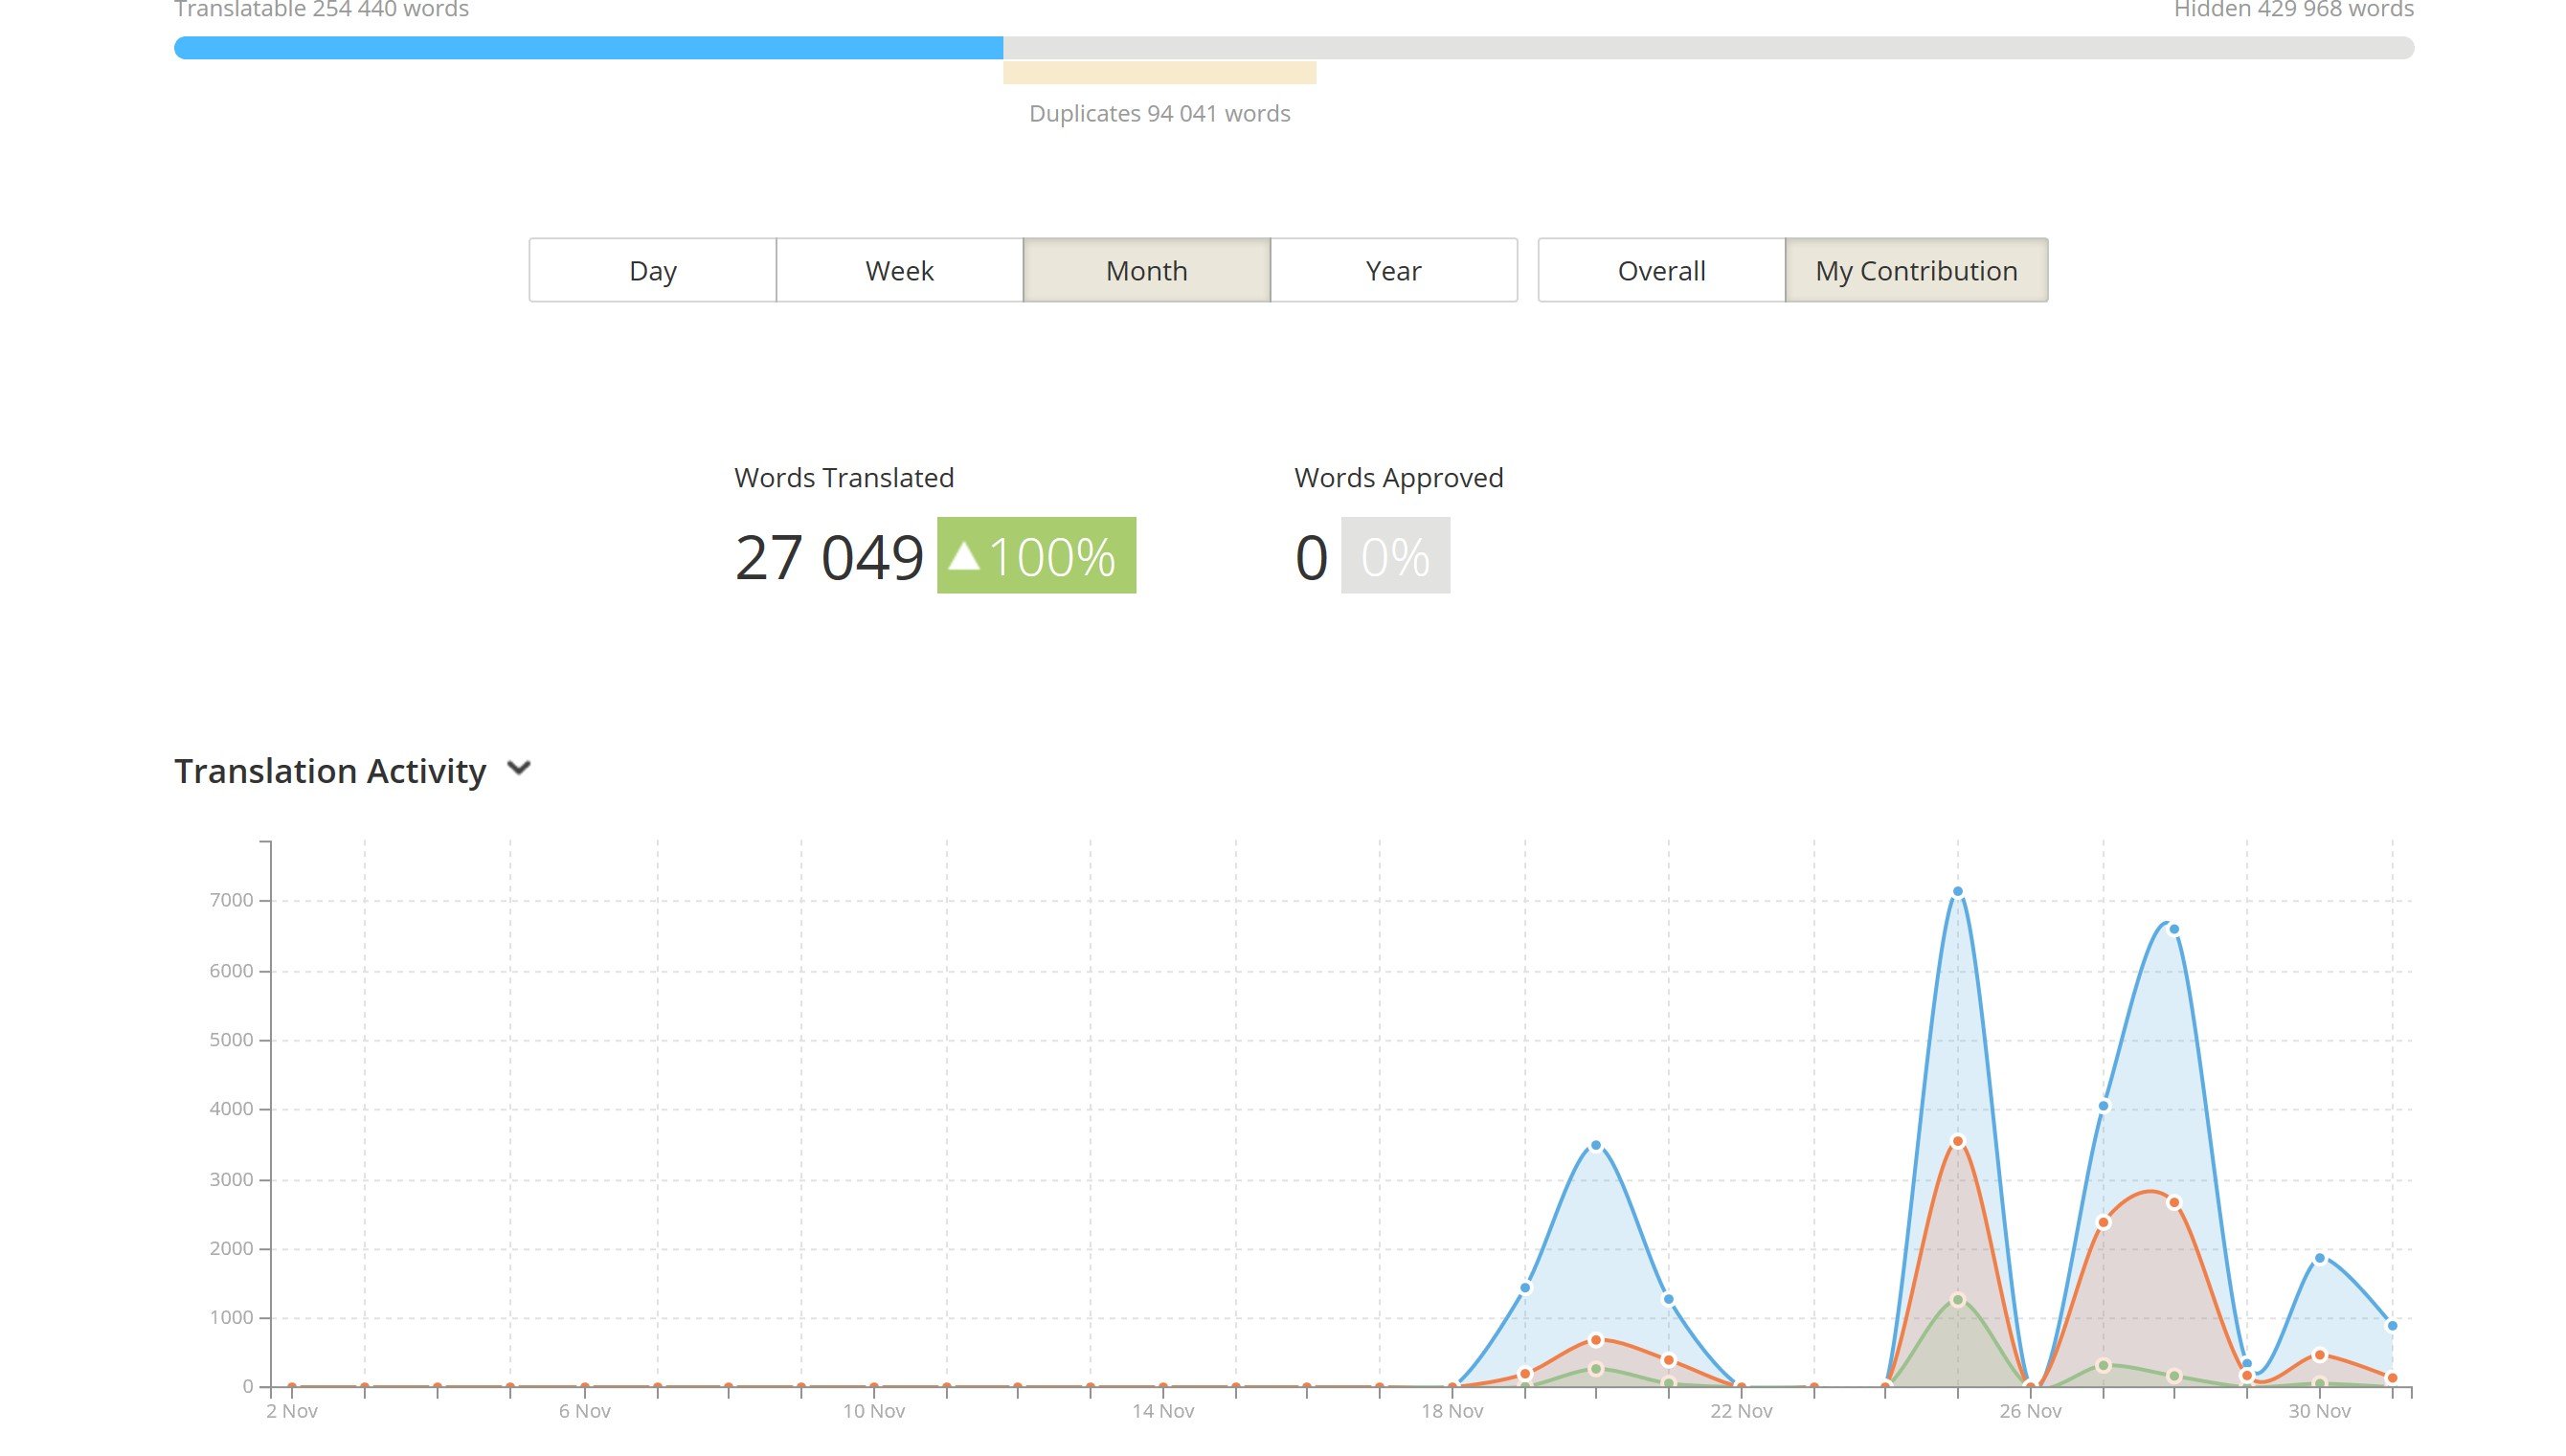Viewport: 2566px width, 1456px height.
Task: Click the 2 Nov x-axis label
Action: (x=292, y=1411)
